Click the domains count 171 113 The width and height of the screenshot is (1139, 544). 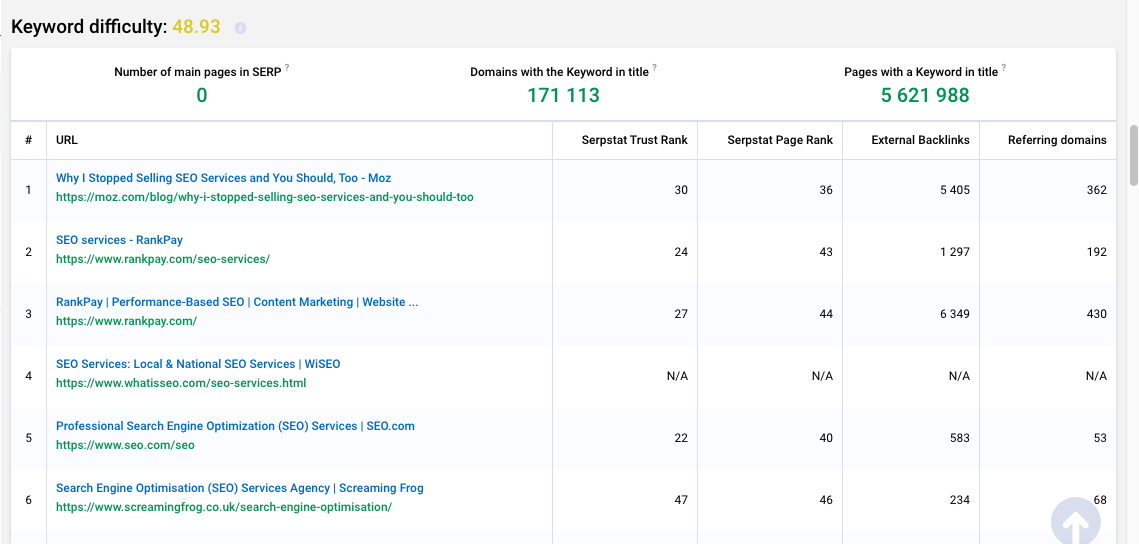tap(564, 95)
